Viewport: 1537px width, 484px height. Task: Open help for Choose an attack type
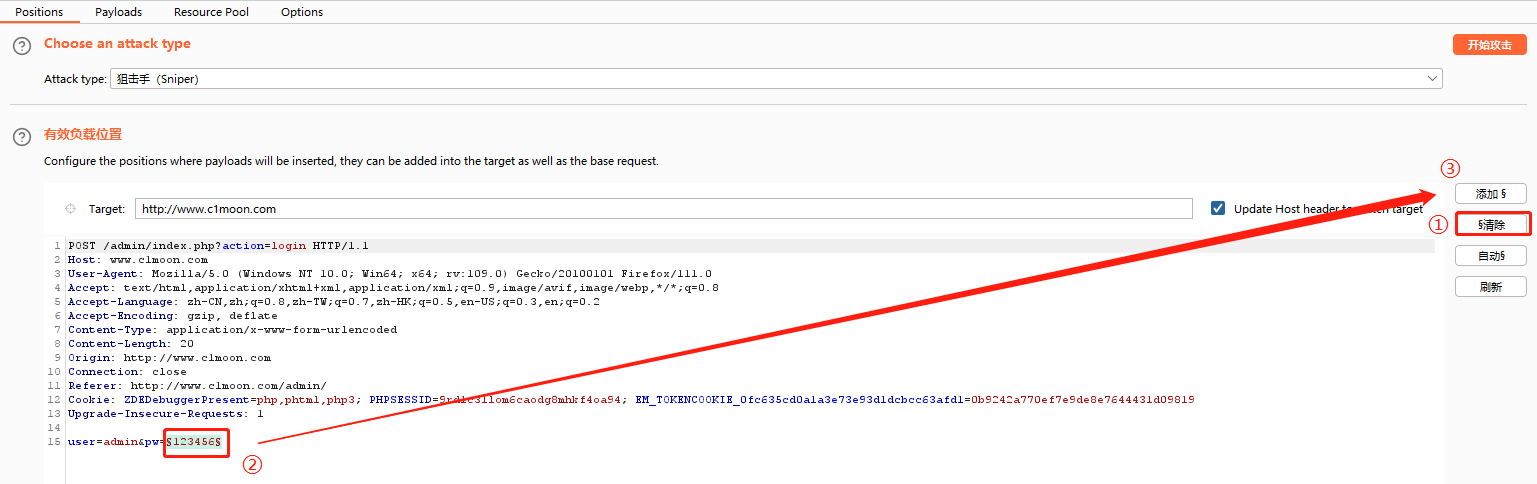click(x=21, y=46)
